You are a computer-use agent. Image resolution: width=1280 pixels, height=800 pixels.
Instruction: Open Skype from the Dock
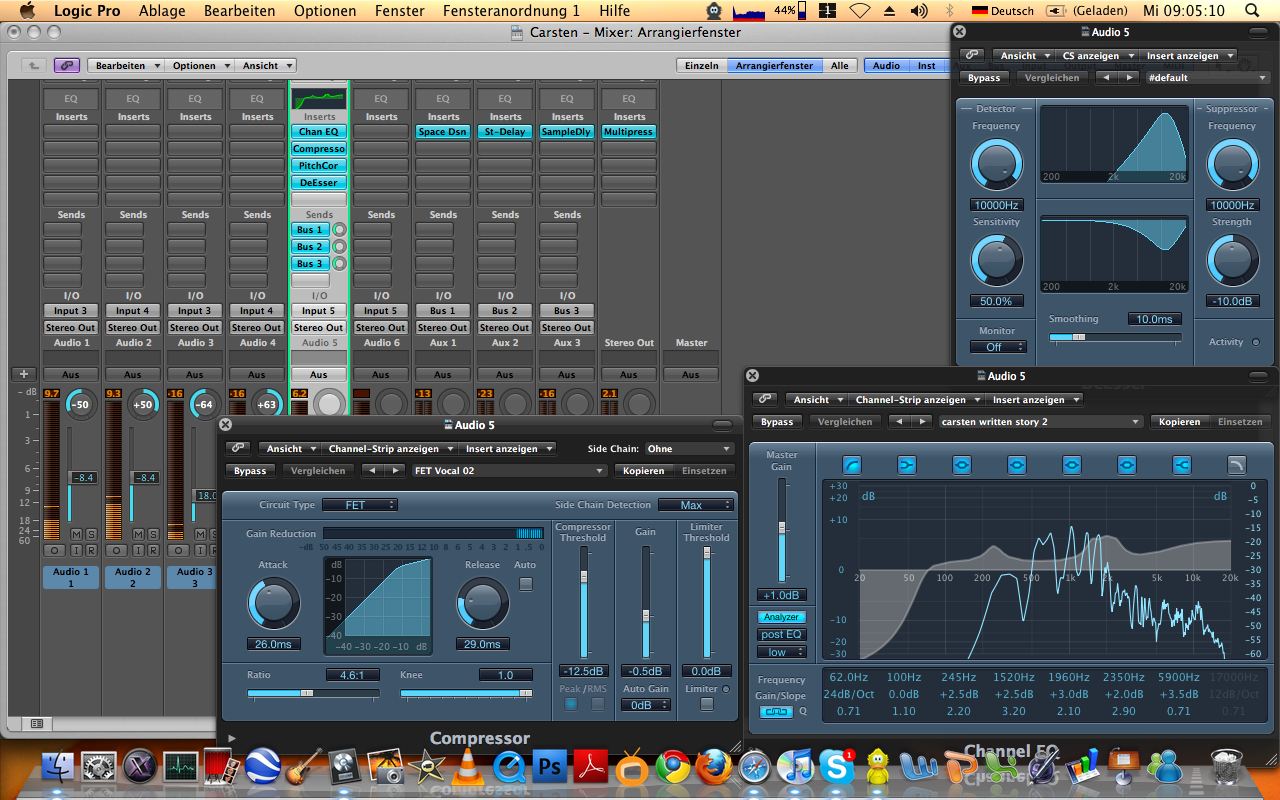pos(836,767)
